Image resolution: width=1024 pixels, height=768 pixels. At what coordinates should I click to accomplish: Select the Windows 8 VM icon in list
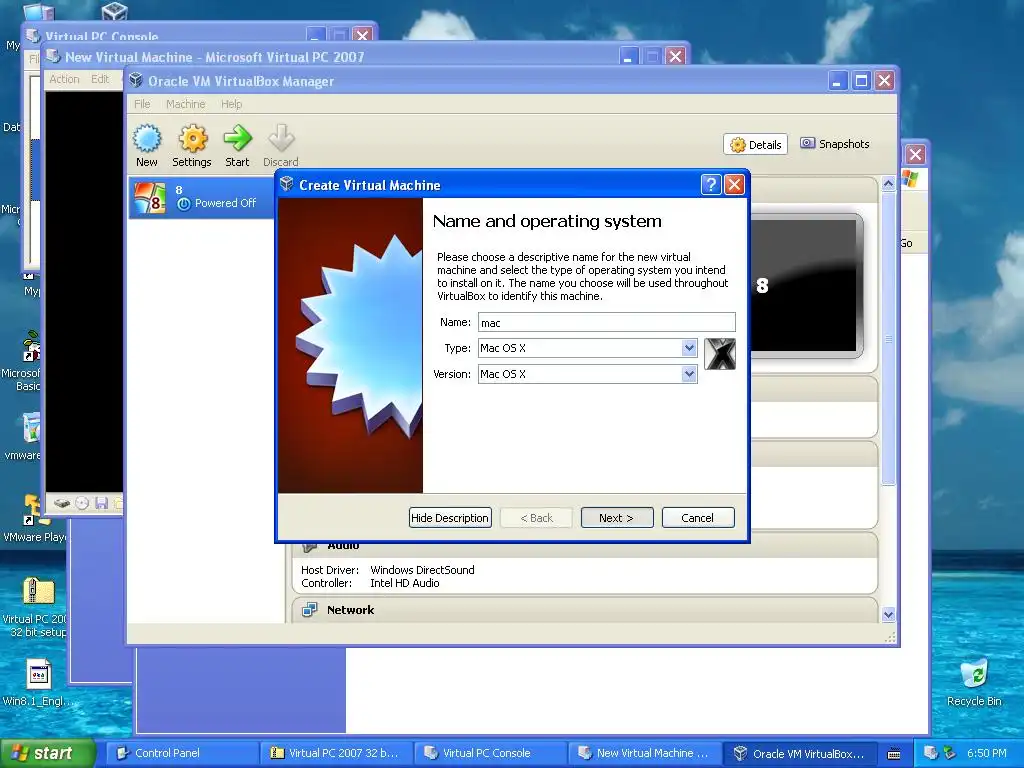(150, 199)
